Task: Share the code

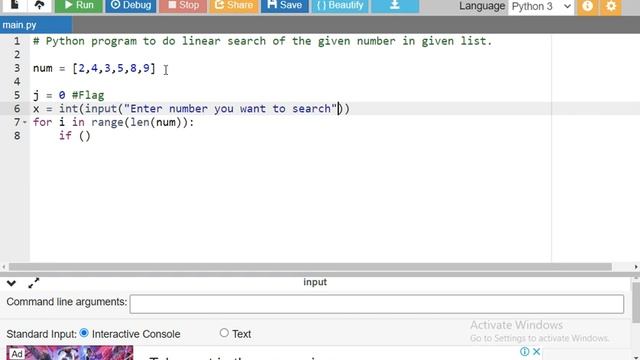Action: tap(234, 5)
